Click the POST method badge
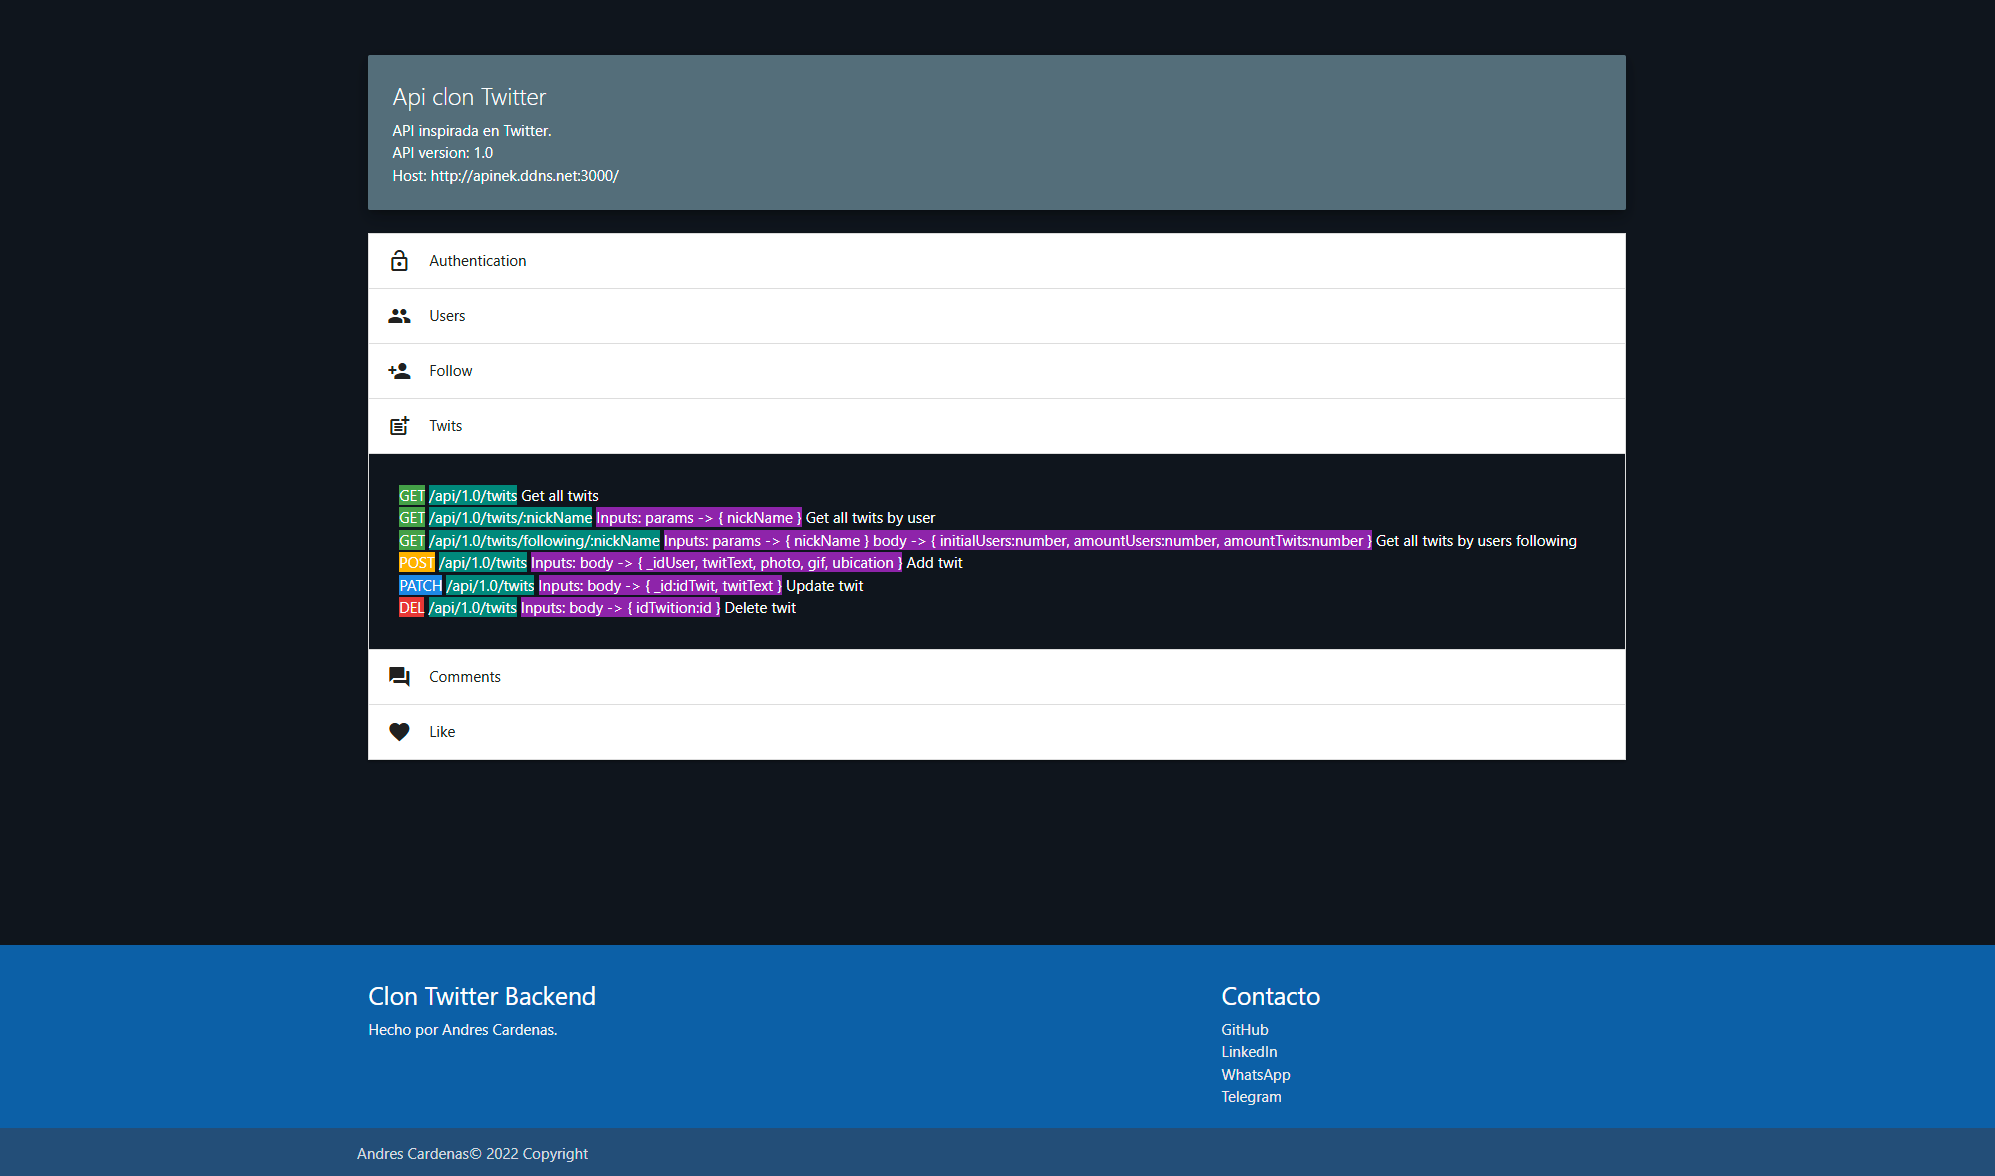Image resolution: width=1995 pixels, height=1176 pixels. (416, 563)
